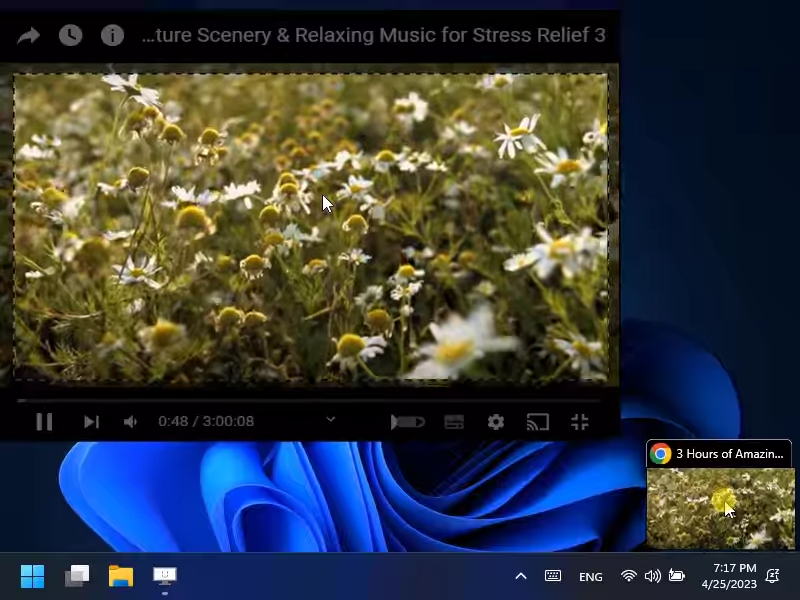Exit full screen mode
The width and height of the screenshot is (800, 600).
coord(580,422)
